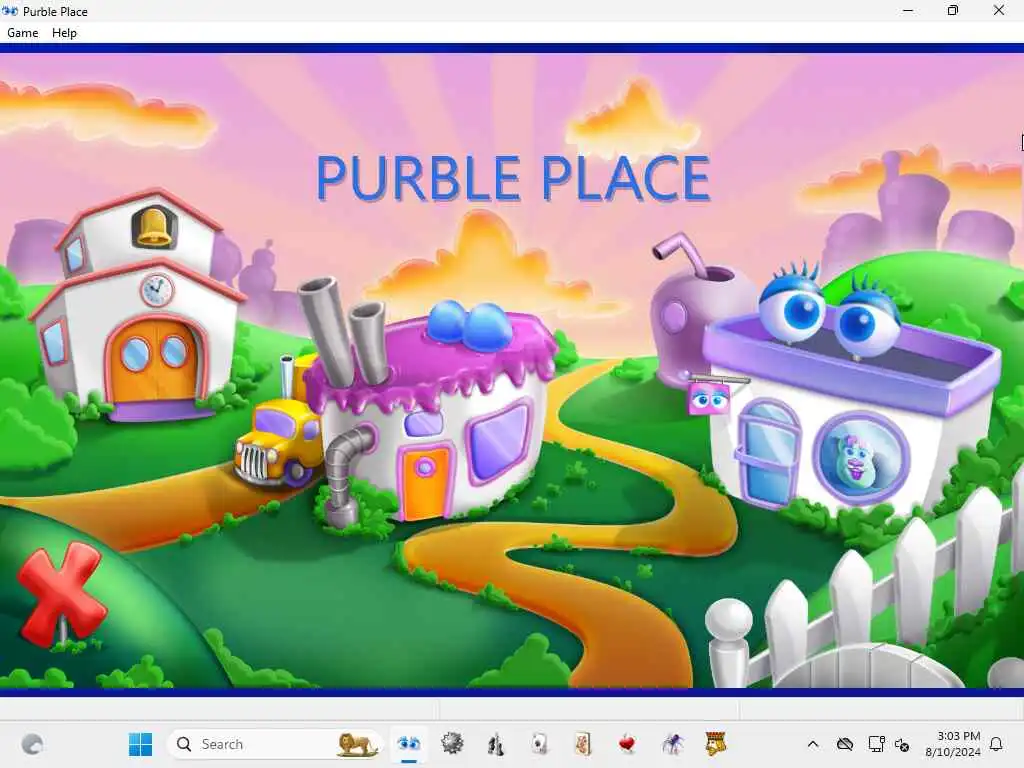Click the muted volume tray icon
This screenshot has height=768, width=1024.
point(902,744)
